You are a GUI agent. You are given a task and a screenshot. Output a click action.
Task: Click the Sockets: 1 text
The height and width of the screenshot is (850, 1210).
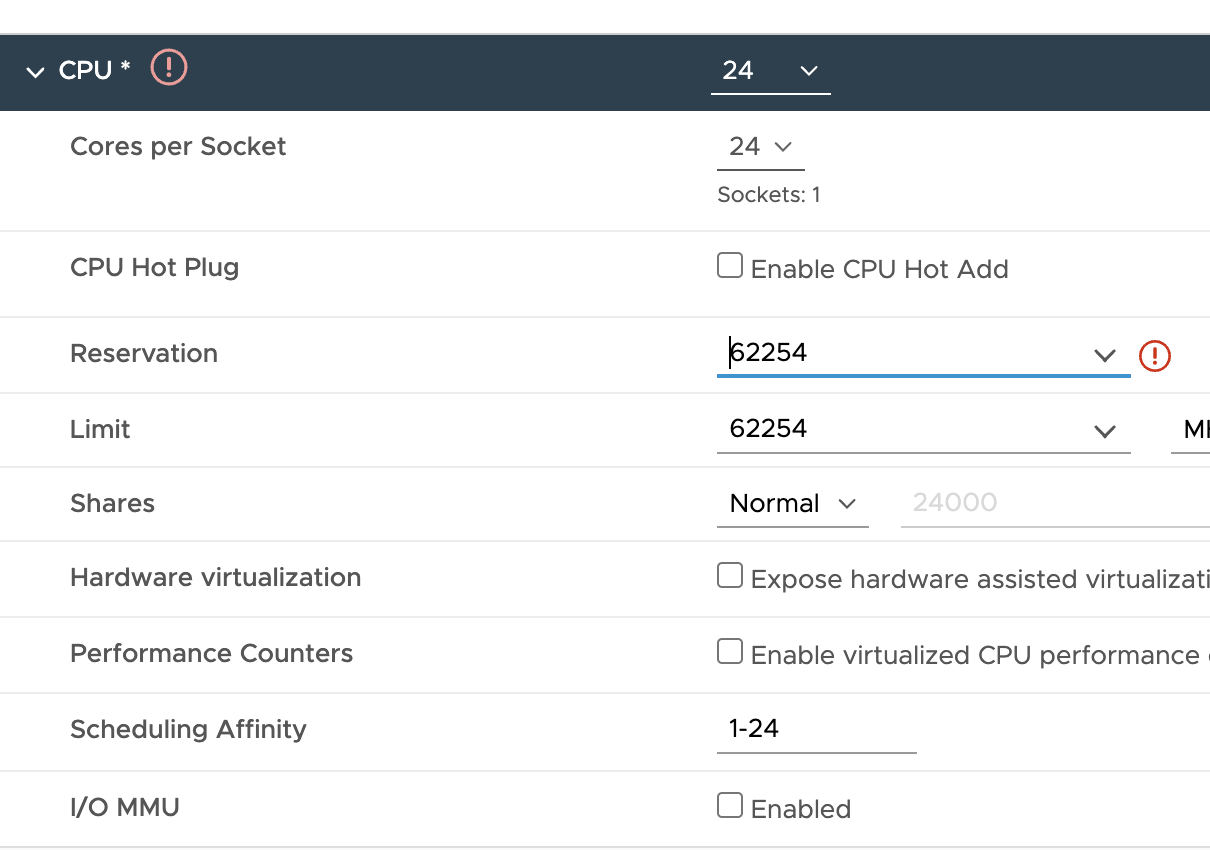pyautogui.click(x=769, y=195)
